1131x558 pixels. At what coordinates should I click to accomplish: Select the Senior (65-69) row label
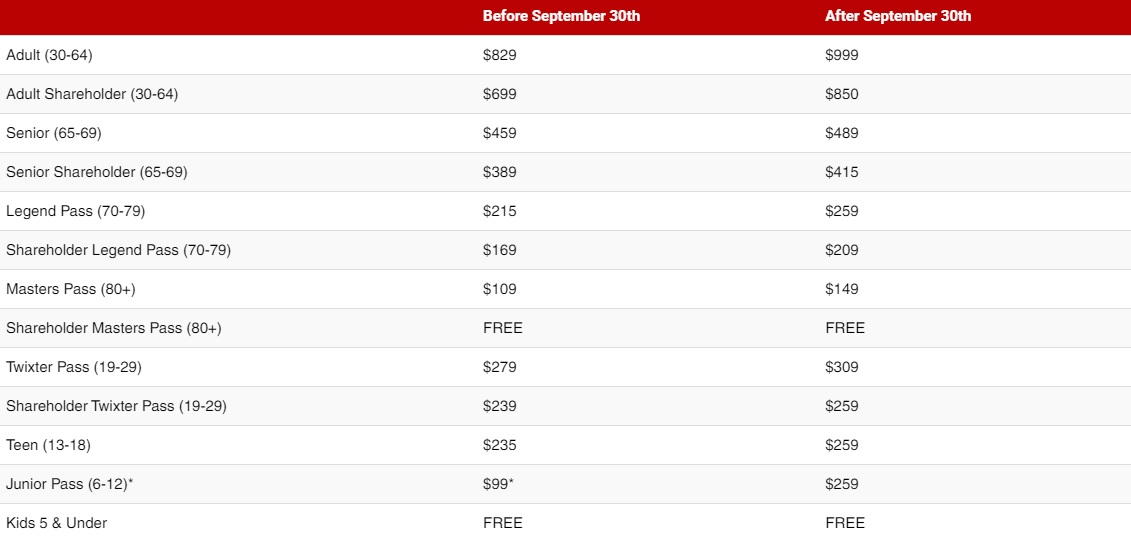pos(54,133)
